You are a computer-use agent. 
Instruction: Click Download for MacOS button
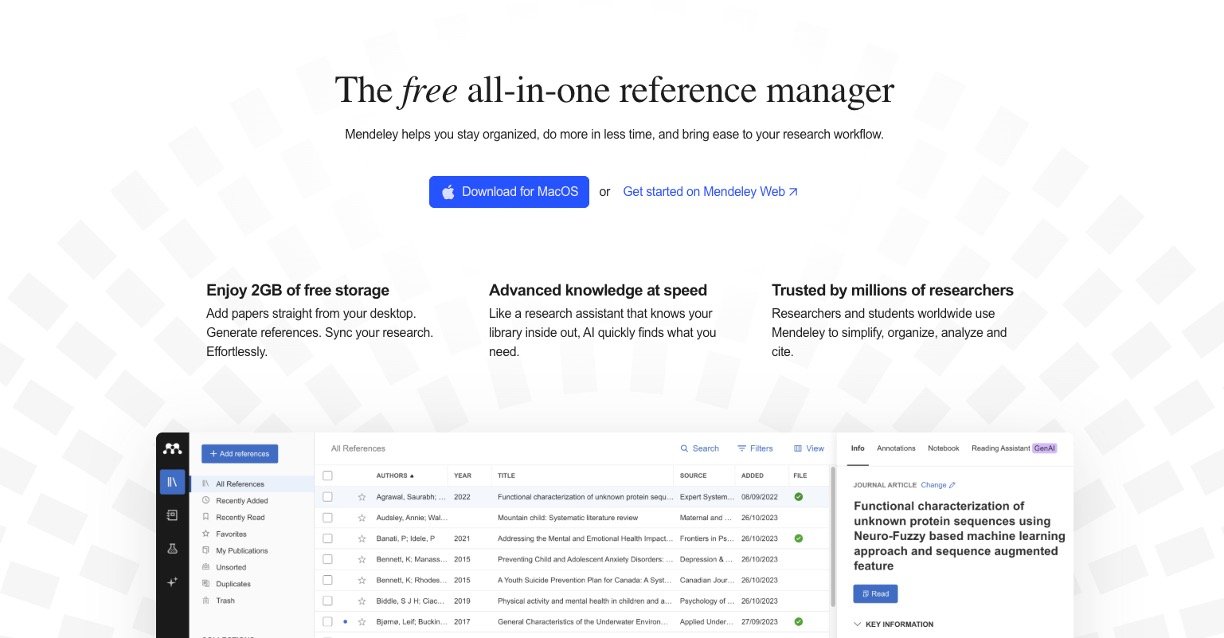tap(509, 192)
